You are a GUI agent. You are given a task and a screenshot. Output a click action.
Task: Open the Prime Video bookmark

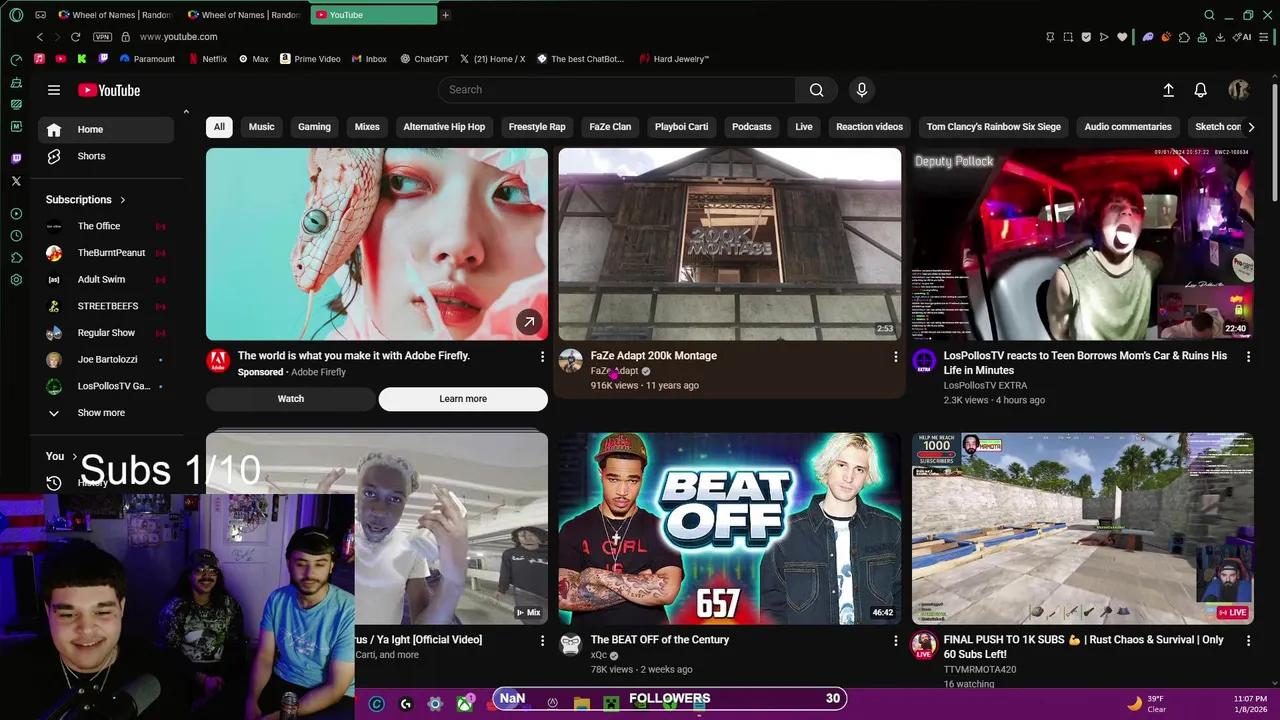coord(310,59)
